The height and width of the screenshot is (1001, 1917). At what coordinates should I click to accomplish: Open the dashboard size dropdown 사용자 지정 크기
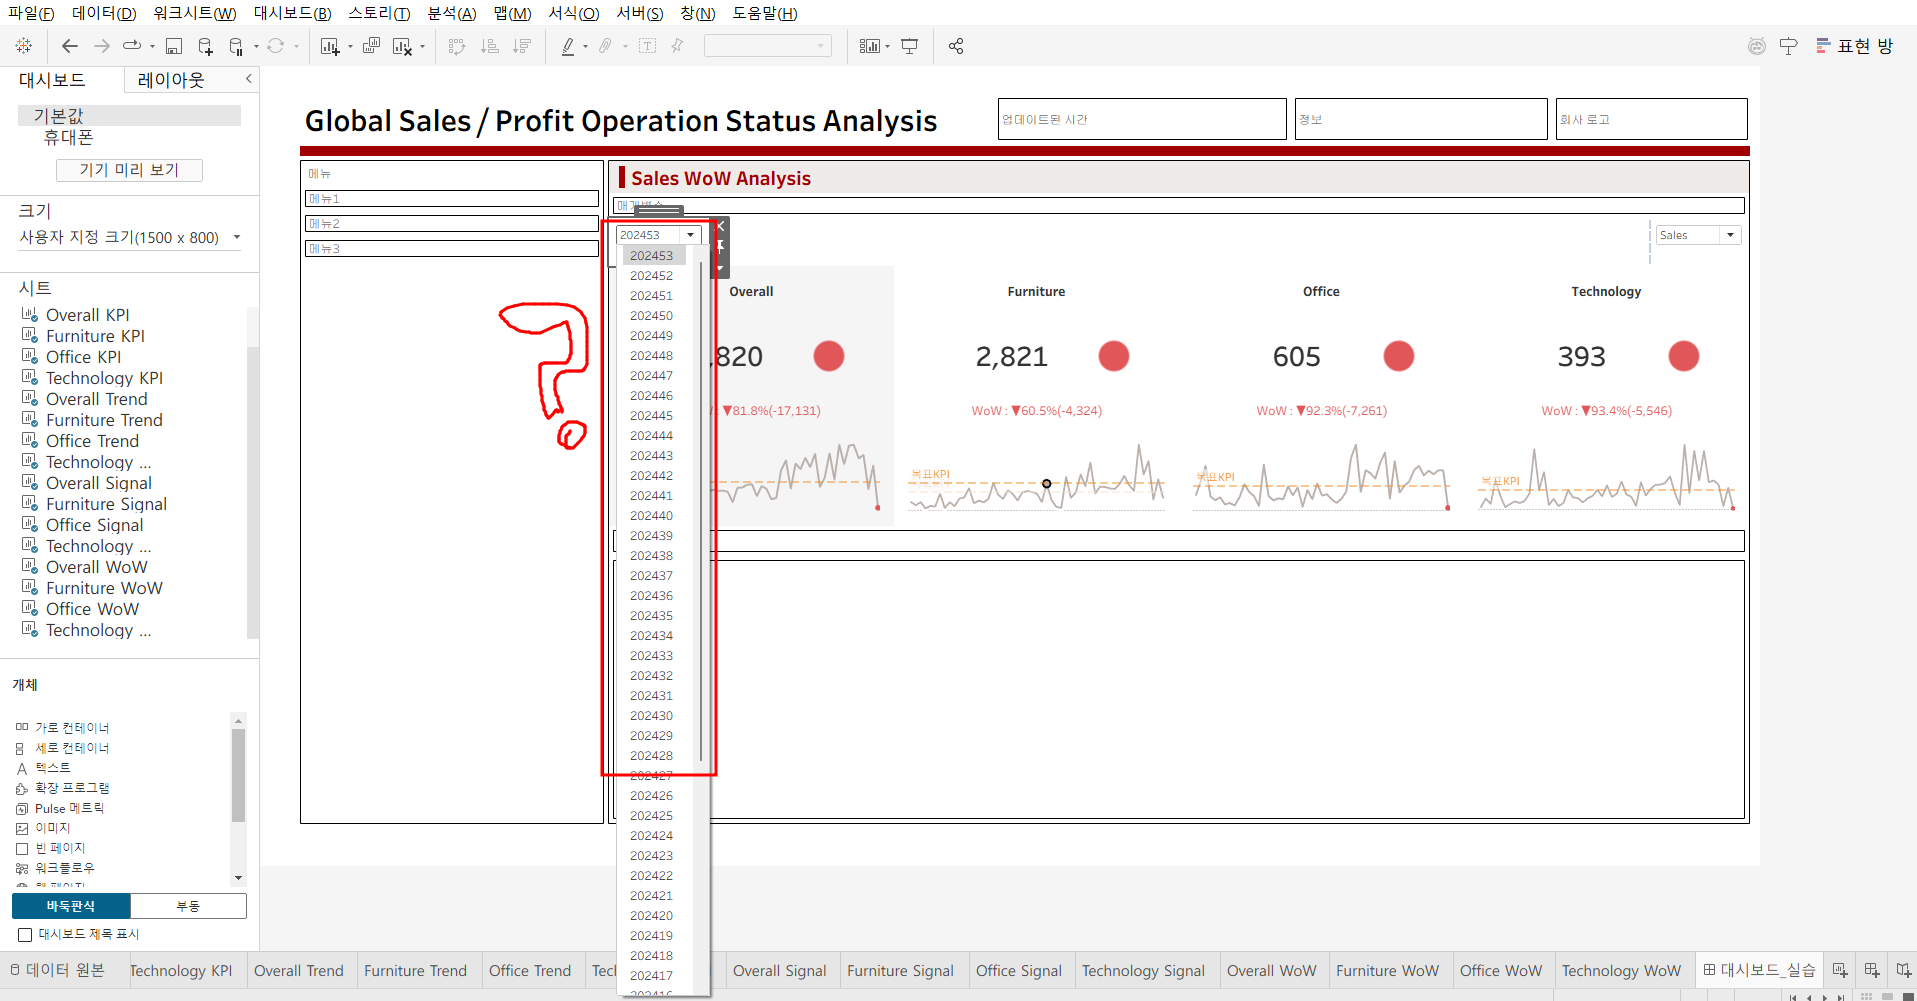click(x=130, y=237)
